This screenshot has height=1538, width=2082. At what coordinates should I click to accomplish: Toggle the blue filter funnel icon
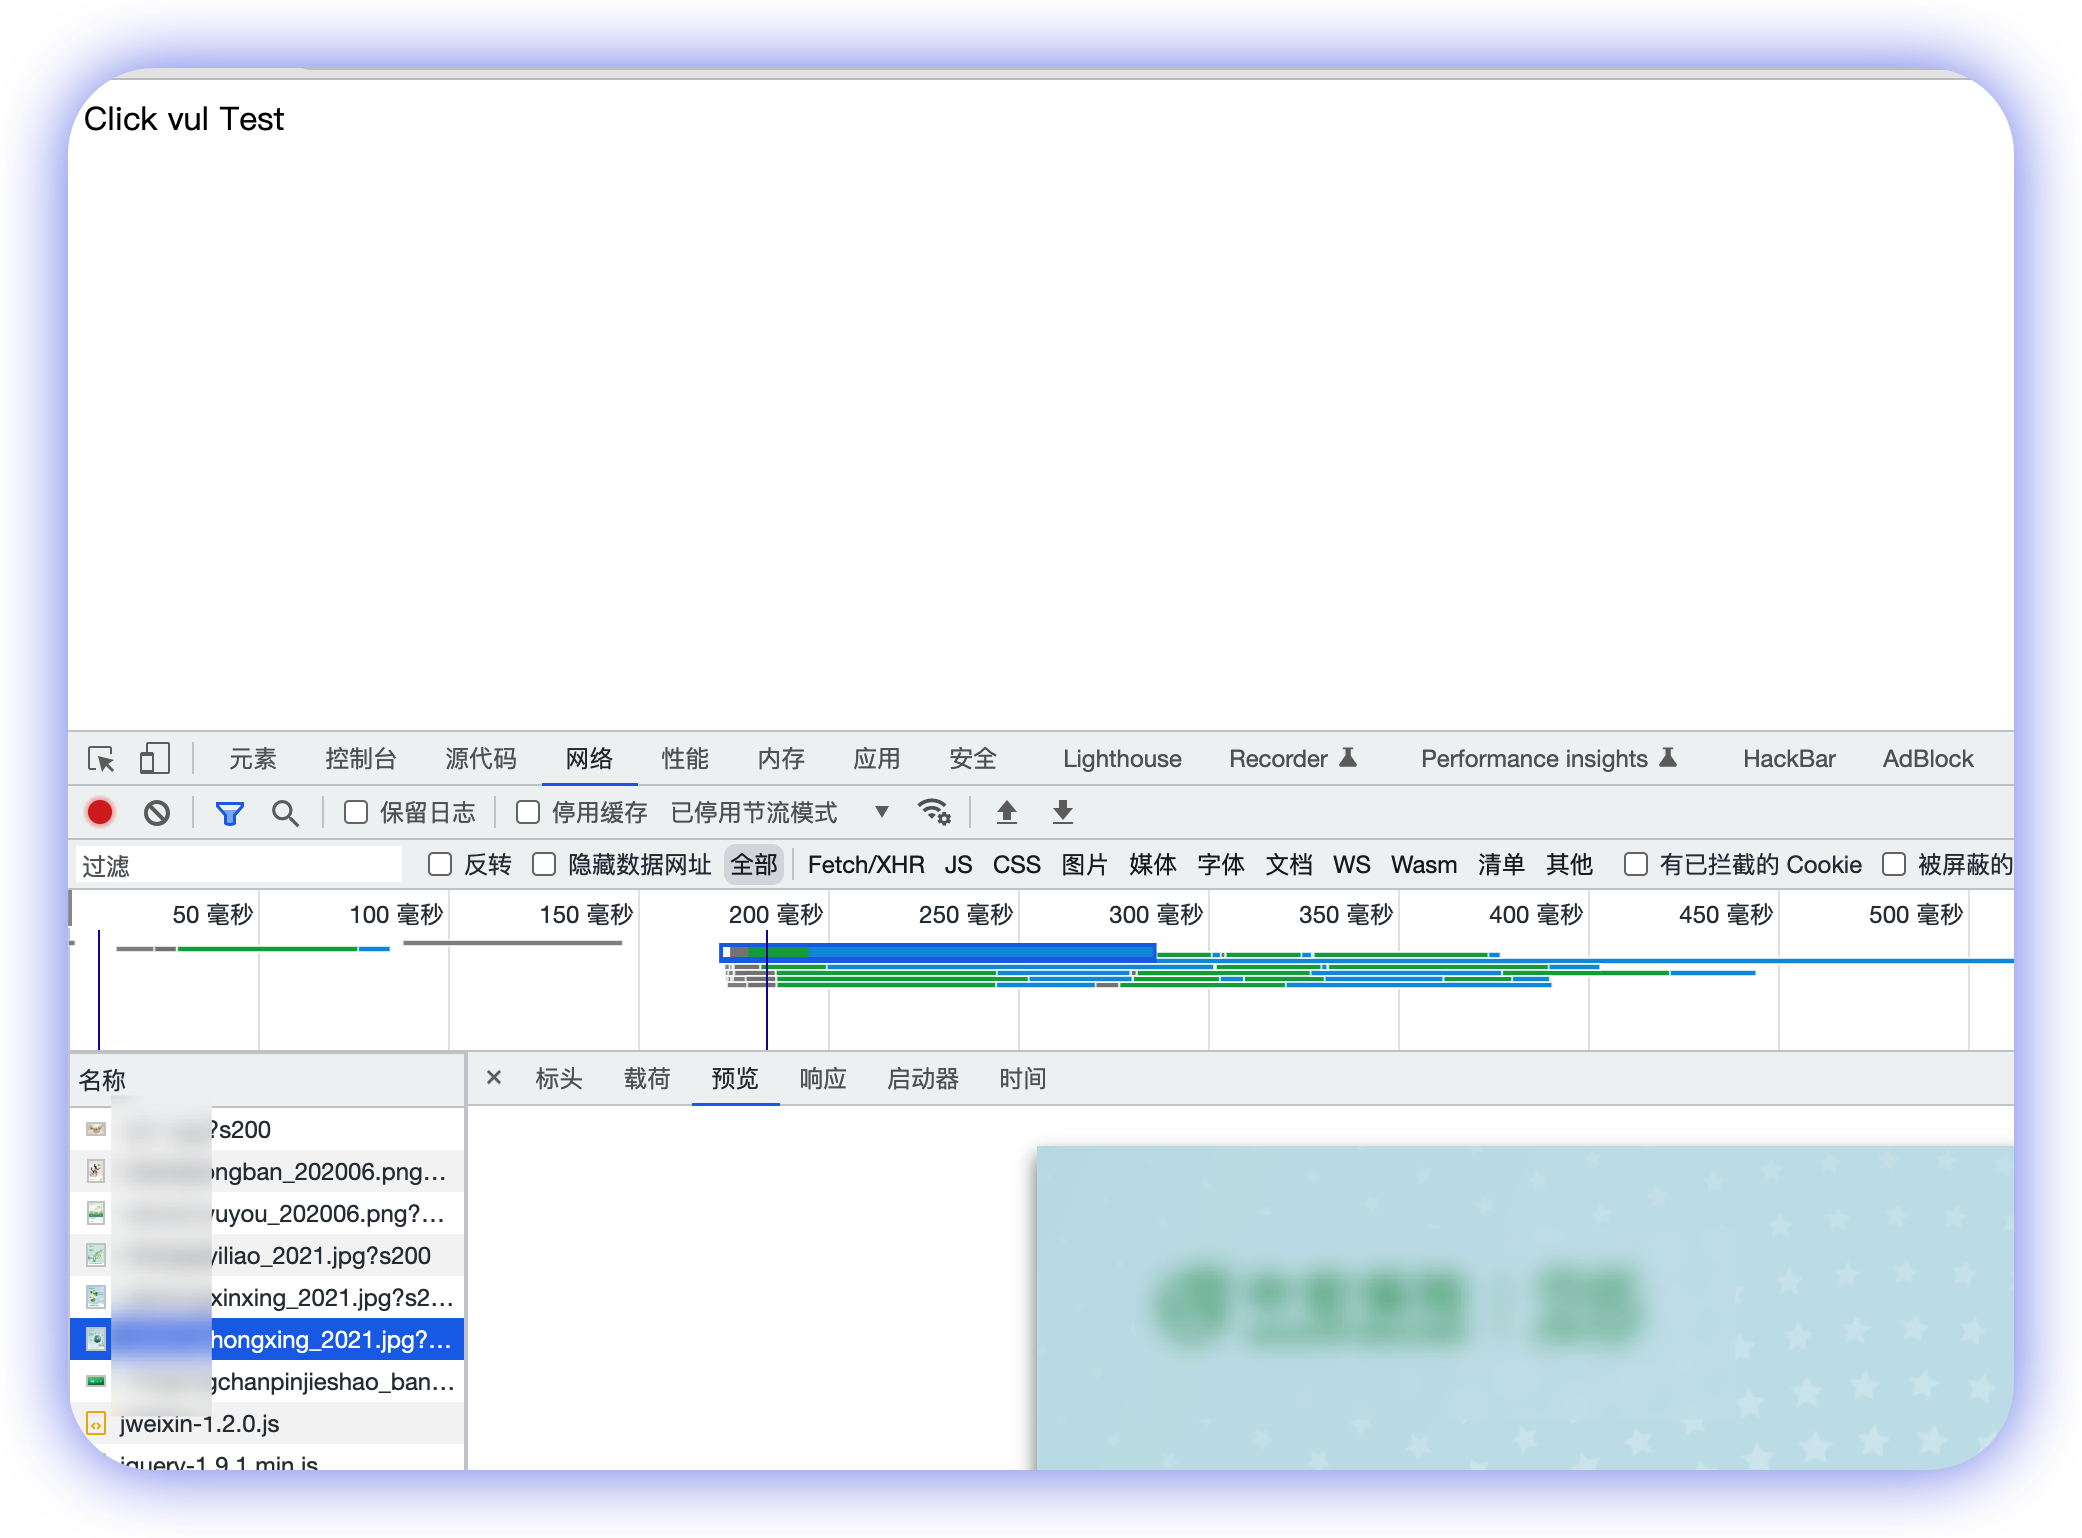click(x=230, y=813)
